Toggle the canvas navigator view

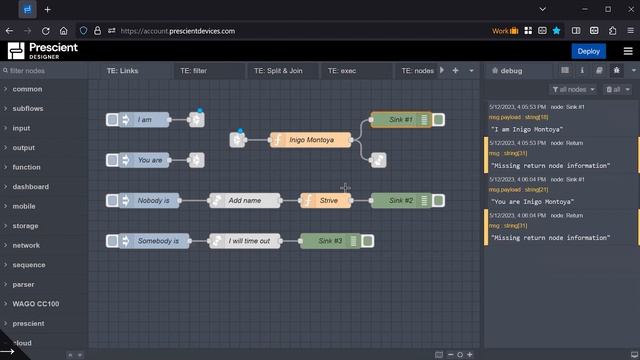point(439,355)
